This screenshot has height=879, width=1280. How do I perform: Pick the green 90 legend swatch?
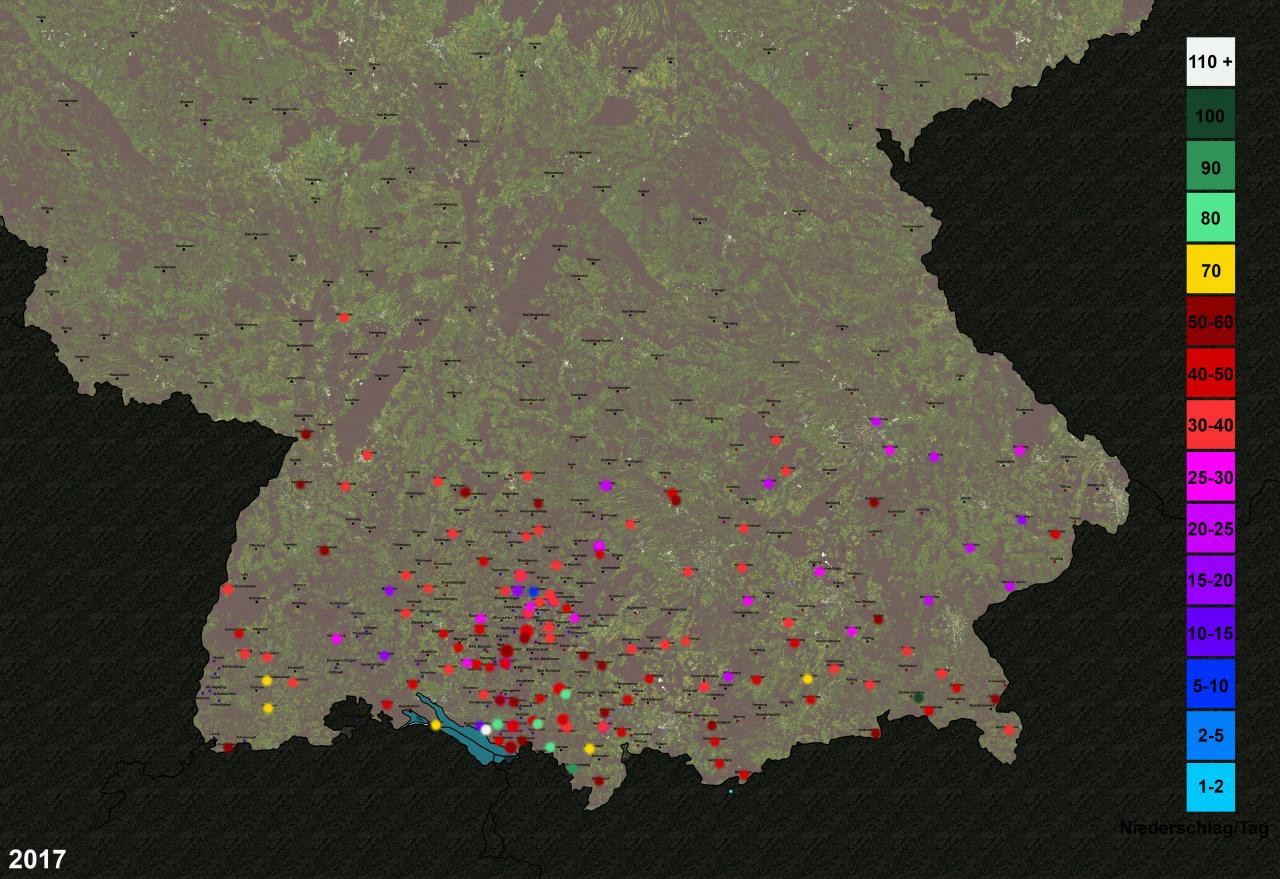(1210, 167)
